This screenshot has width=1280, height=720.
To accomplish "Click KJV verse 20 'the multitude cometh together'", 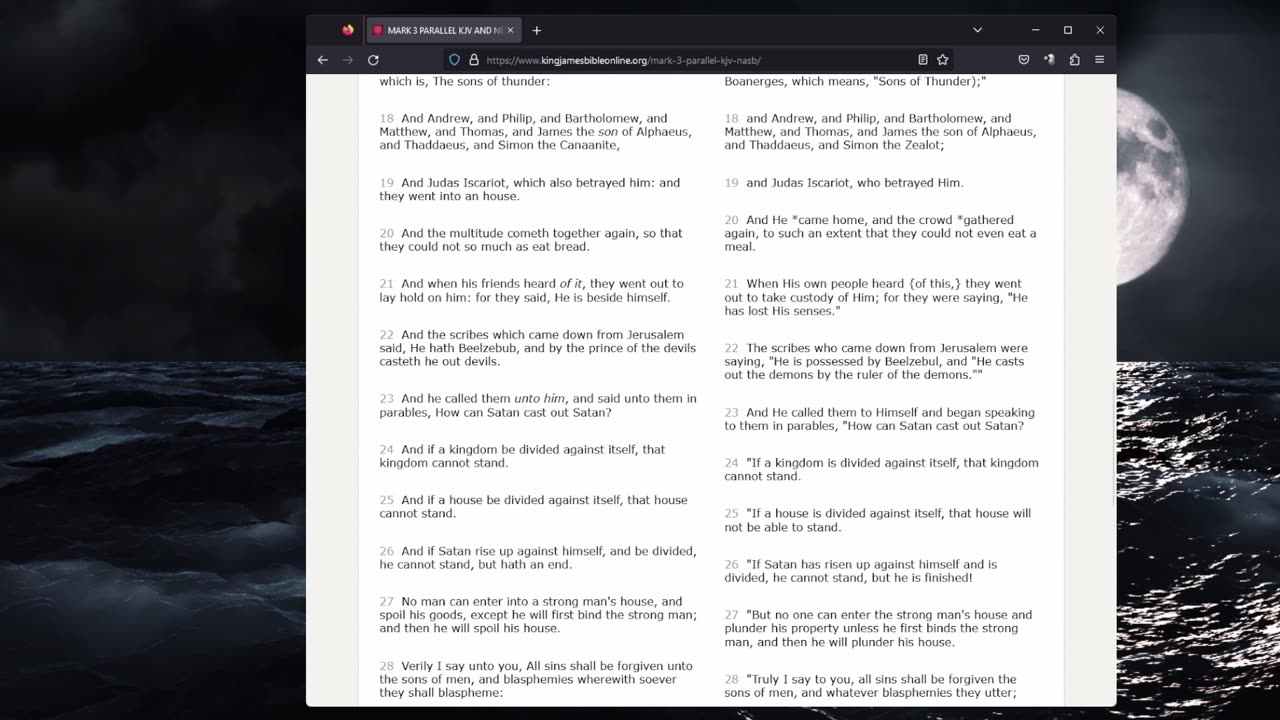I will pyautogui.click(x=531, y=240).
